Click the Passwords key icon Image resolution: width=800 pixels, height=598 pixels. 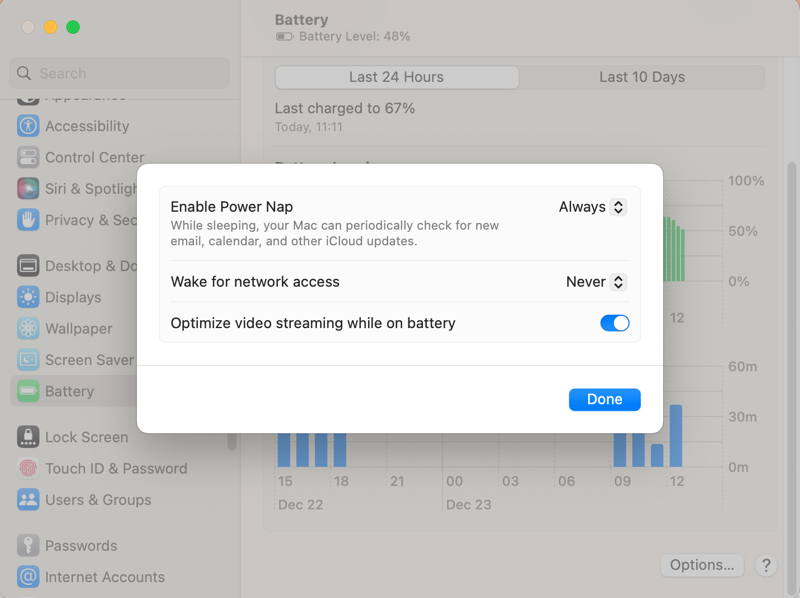(28, 546)
